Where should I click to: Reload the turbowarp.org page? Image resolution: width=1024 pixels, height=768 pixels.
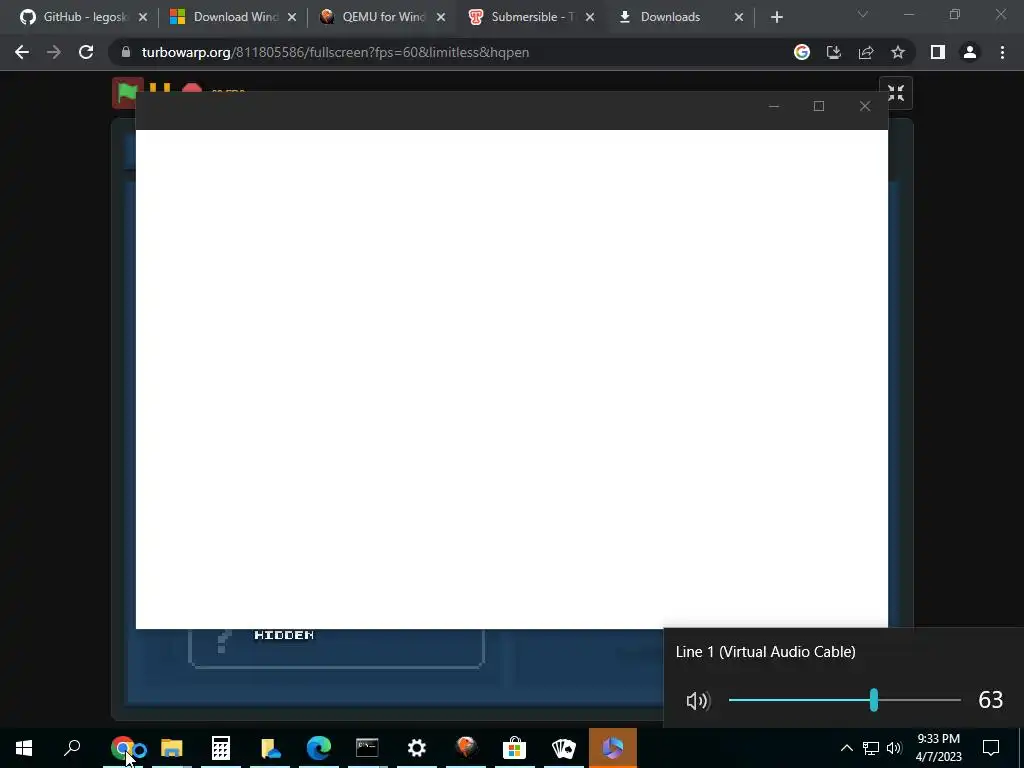coord(86,52)
